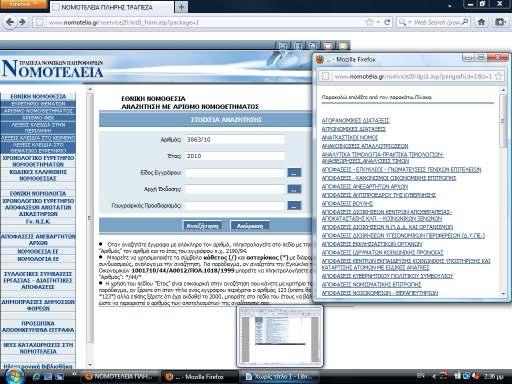512x384 pixels.
Task: Click the Αναζήτηση search button
Action: pyautogui.click(x=202, y=226)
